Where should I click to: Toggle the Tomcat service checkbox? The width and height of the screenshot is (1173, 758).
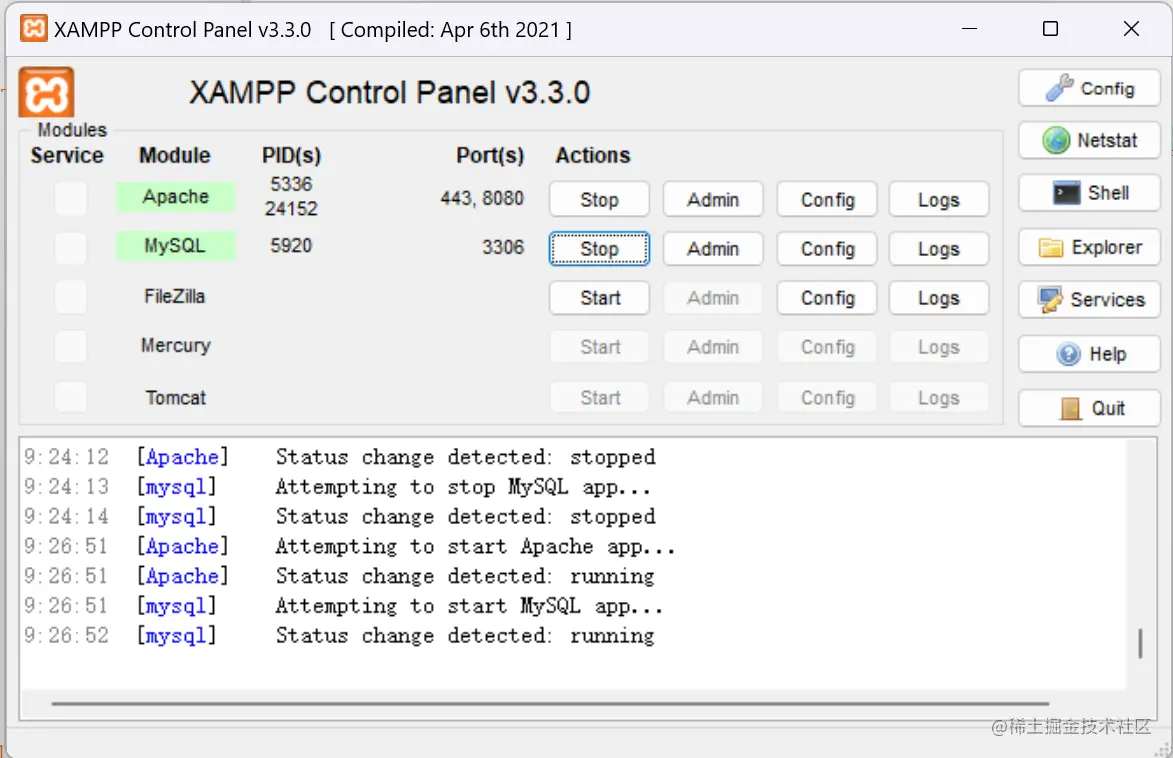click(x=71, y=397)
